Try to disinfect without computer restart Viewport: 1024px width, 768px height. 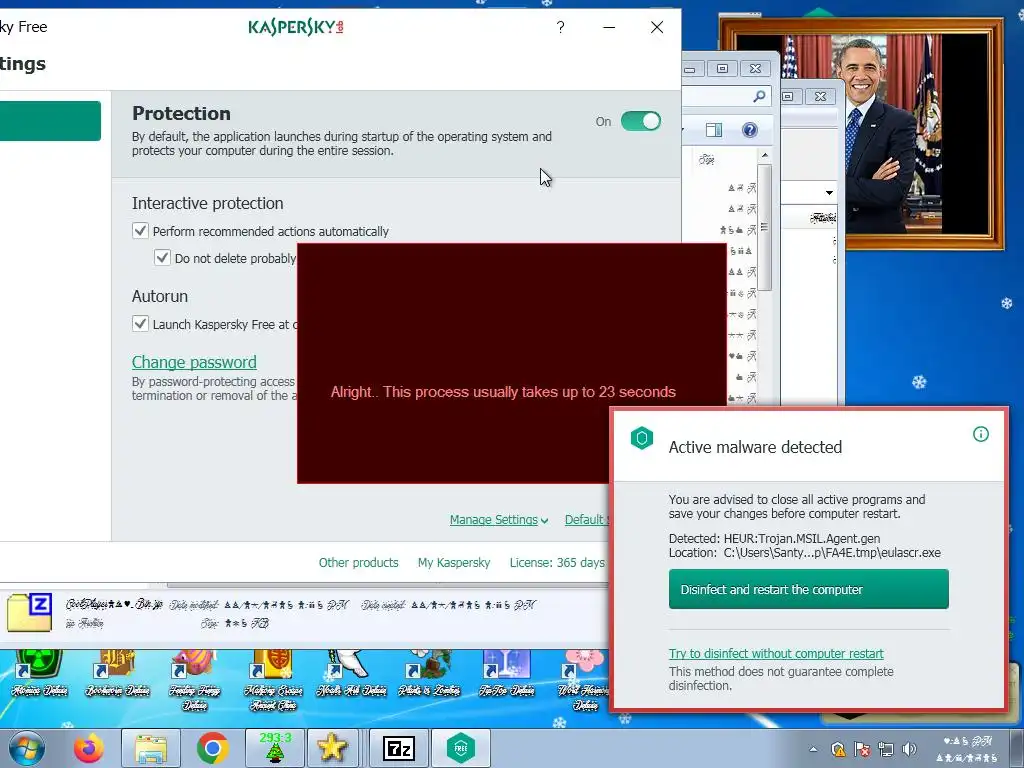coord(776,653)
